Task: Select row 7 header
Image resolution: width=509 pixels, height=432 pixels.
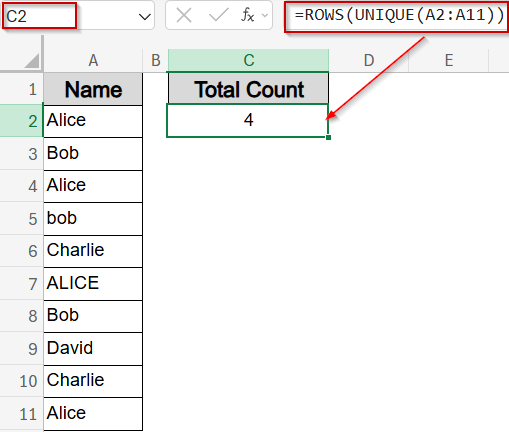Action: [21, 283]
